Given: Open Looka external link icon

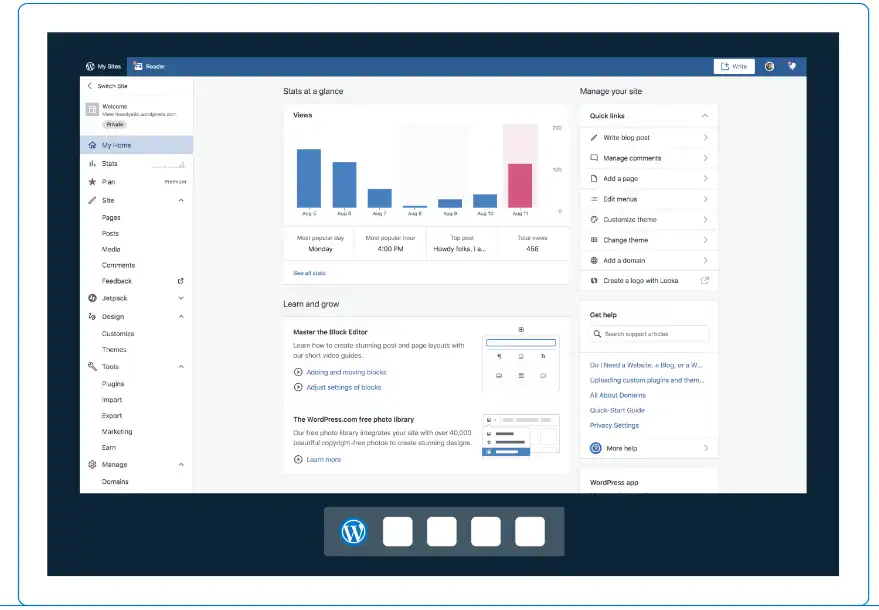Looking at the screenshot, I should tap(705, 280).
